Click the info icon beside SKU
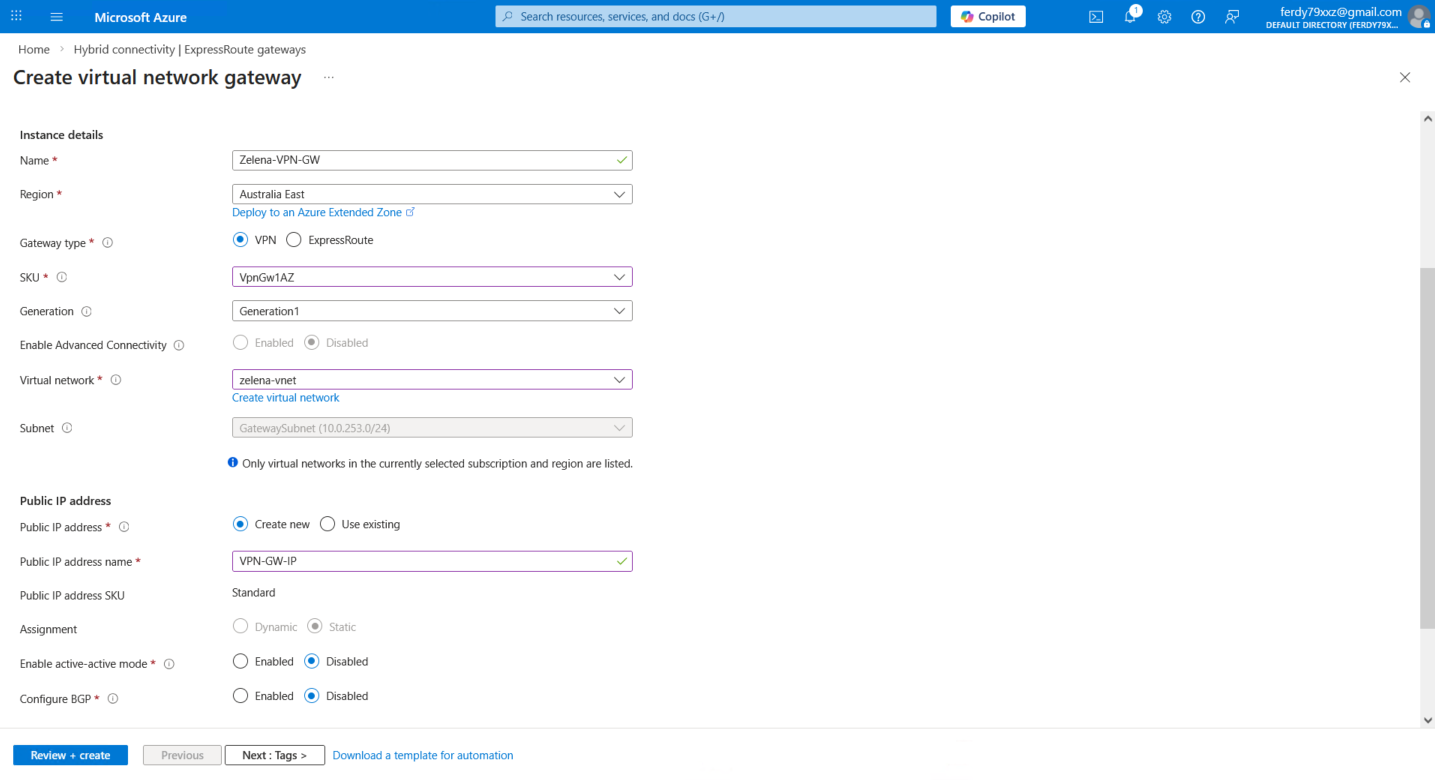The image size is (1435, 780). (62, 277)
